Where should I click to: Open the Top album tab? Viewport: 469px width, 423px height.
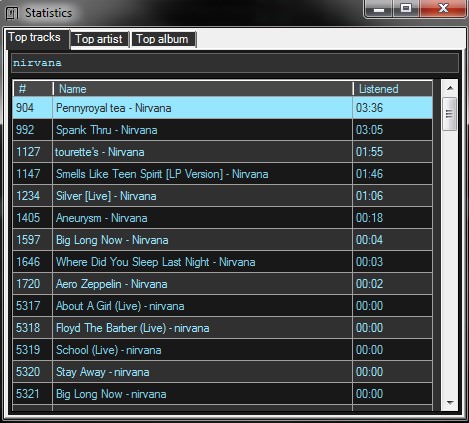click(163, 39)
